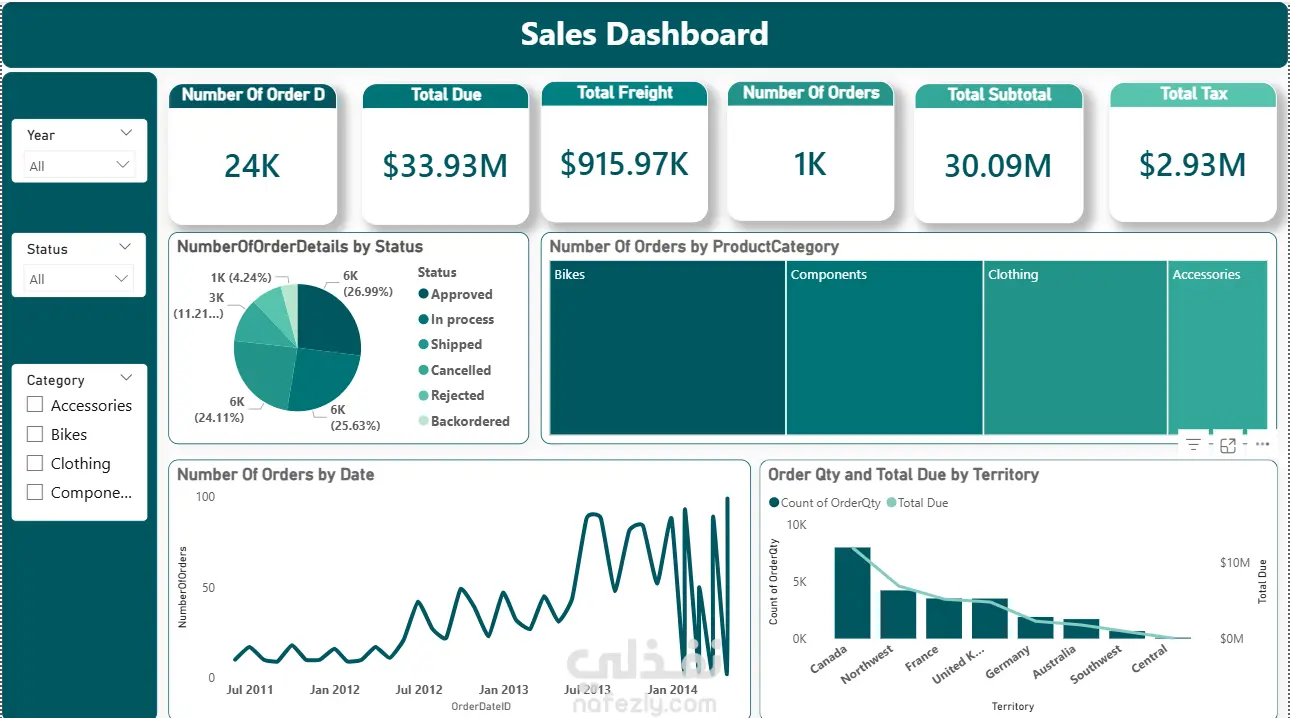The width and height of the screenshot is (1290, 718).
Task: Click the 1K (4.24%) pie label
Action: click(x=240, y=278)
